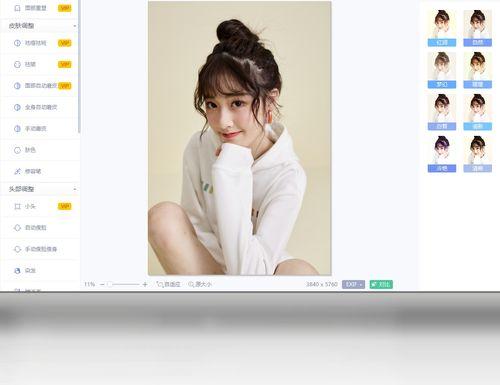Select 全身自动磨皮 full body smoothing
The height and width of the screenshot is (385, 500).
click(40, 107)
